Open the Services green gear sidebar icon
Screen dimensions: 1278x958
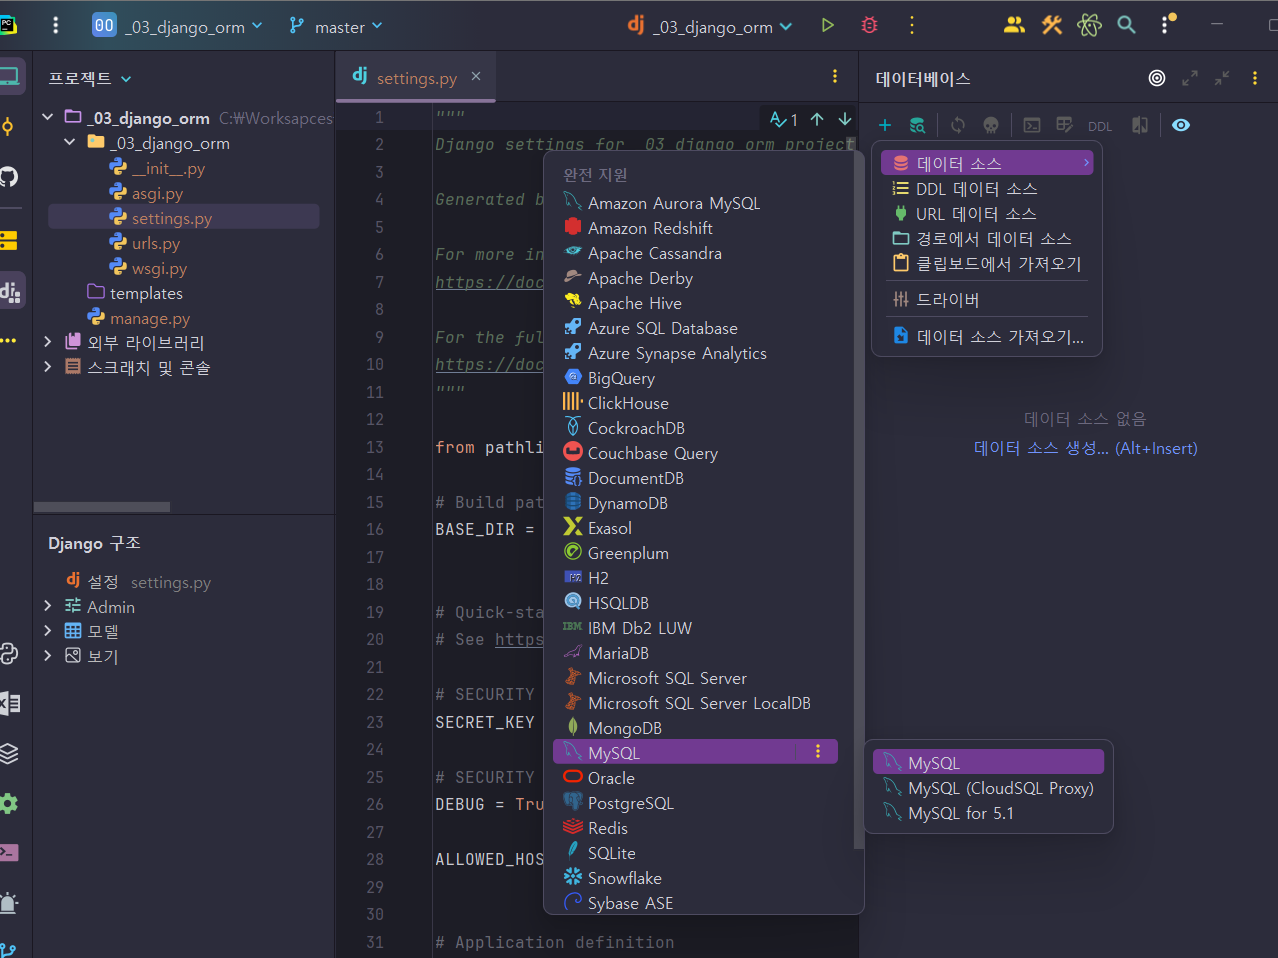(8, 803)
